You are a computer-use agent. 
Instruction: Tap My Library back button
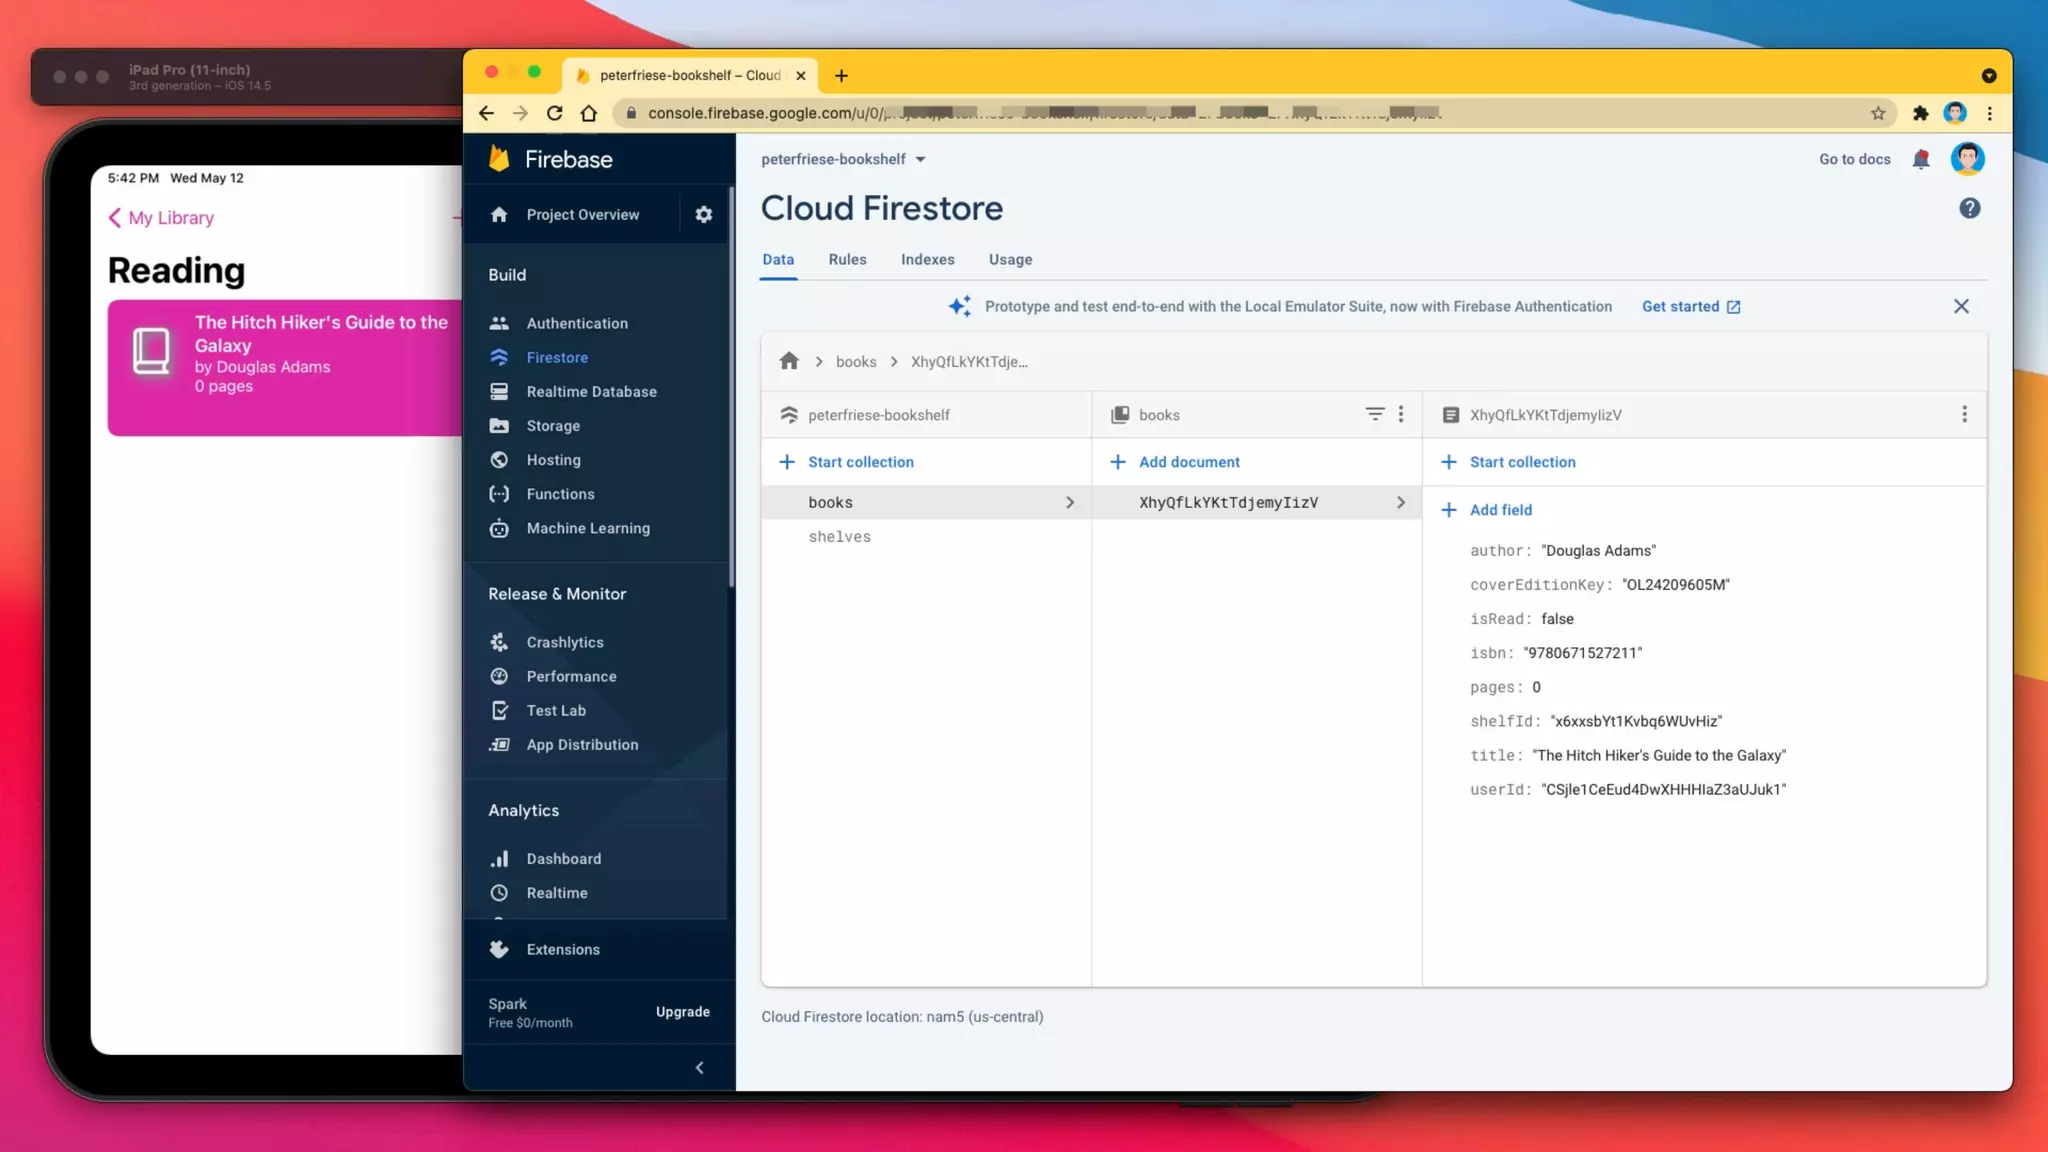pyautogui.click(x=161, y=218)
